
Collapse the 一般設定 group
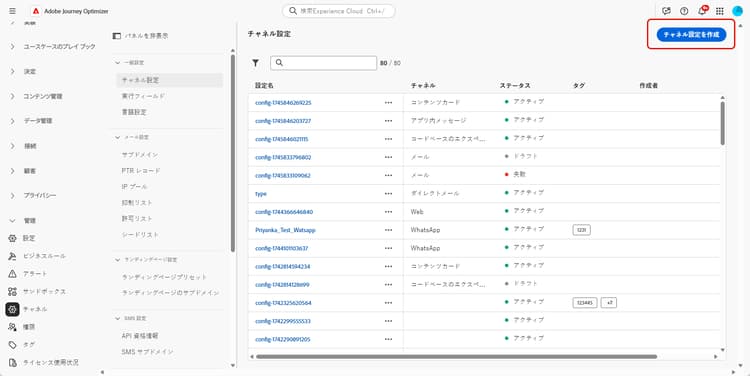(118, 63)
